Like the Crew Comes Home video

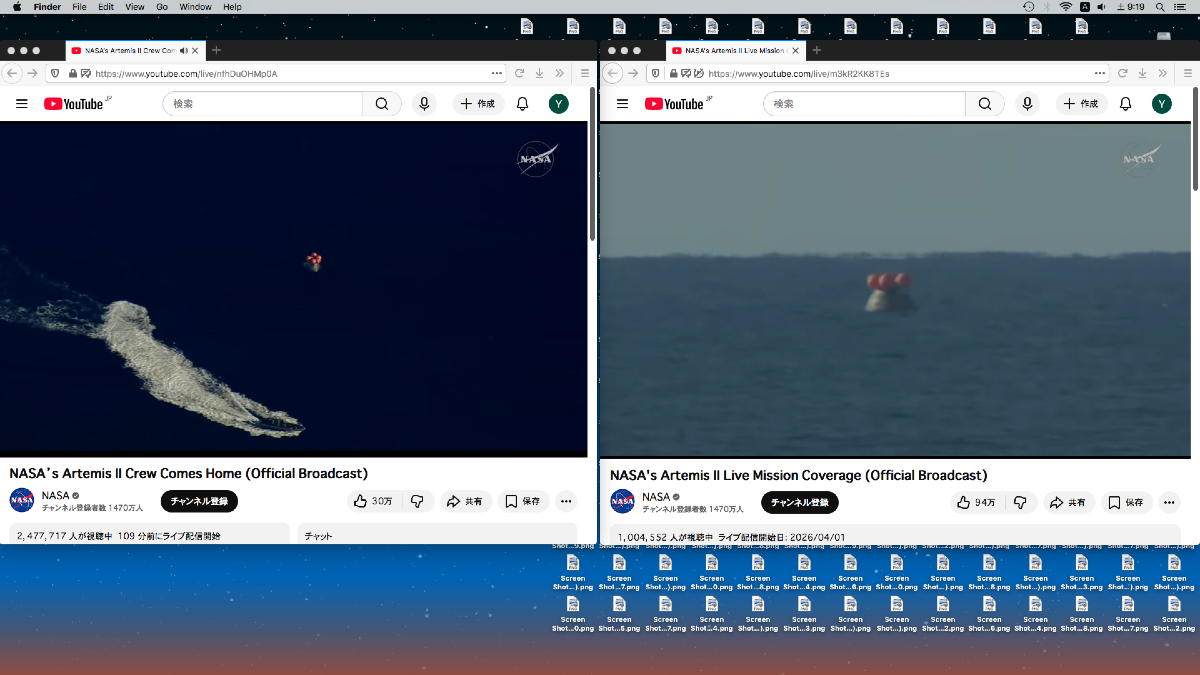click(372, 501)
